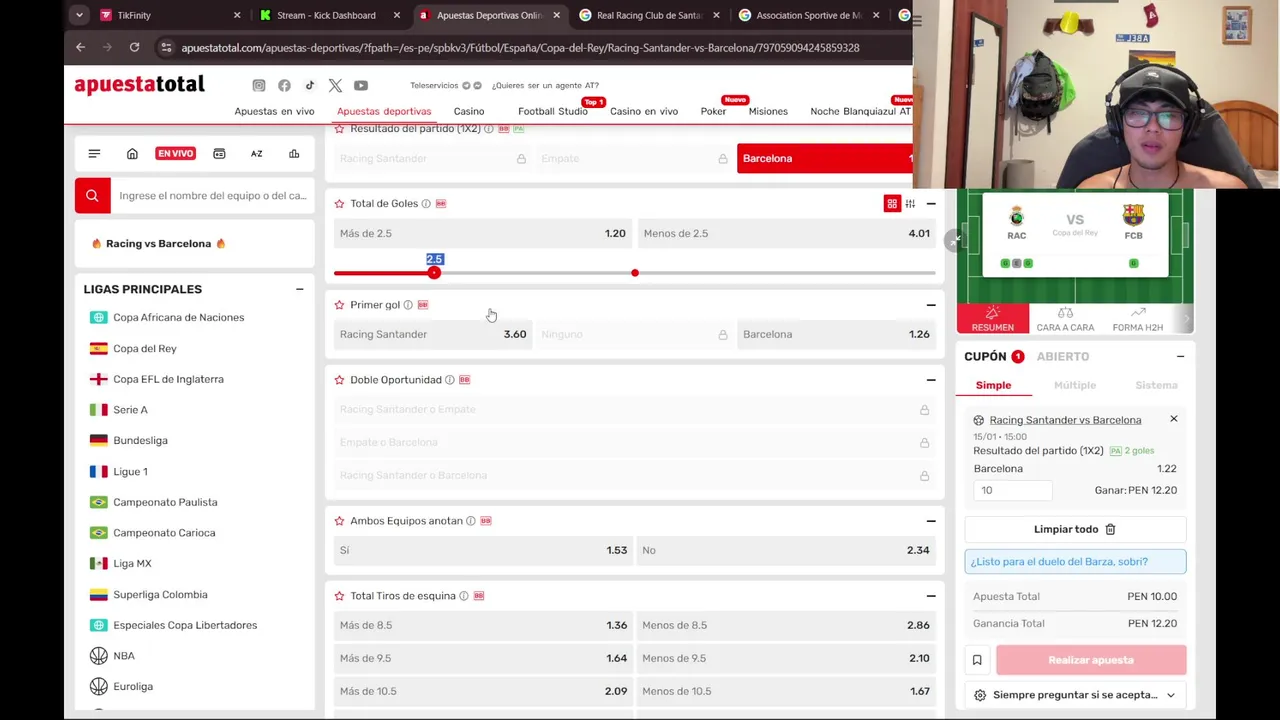Image resolution: width=1280 pixels, height=720 pixels.
Task: Open the Instagram social icon
Action: 259,85
